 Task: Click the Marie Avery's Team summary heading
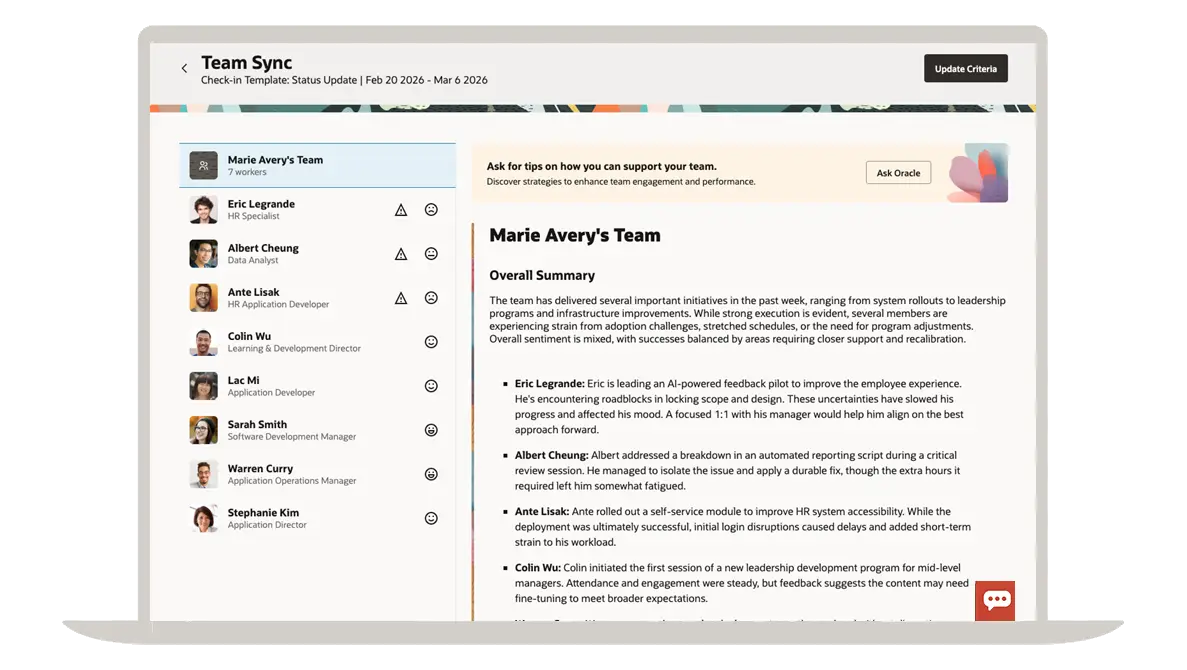574,236
